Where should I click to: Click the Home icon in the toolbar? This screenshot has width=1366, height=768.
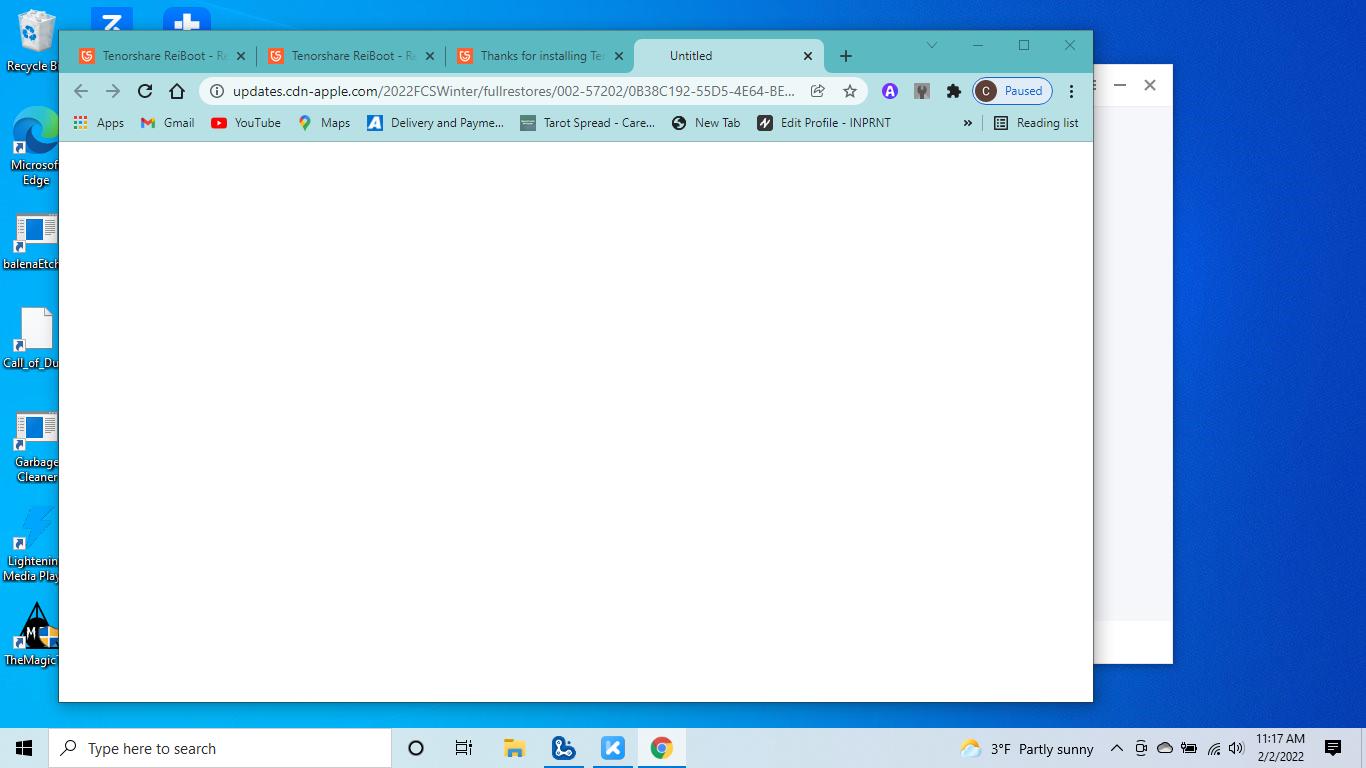pyautogui.click(x=177, y=91)
